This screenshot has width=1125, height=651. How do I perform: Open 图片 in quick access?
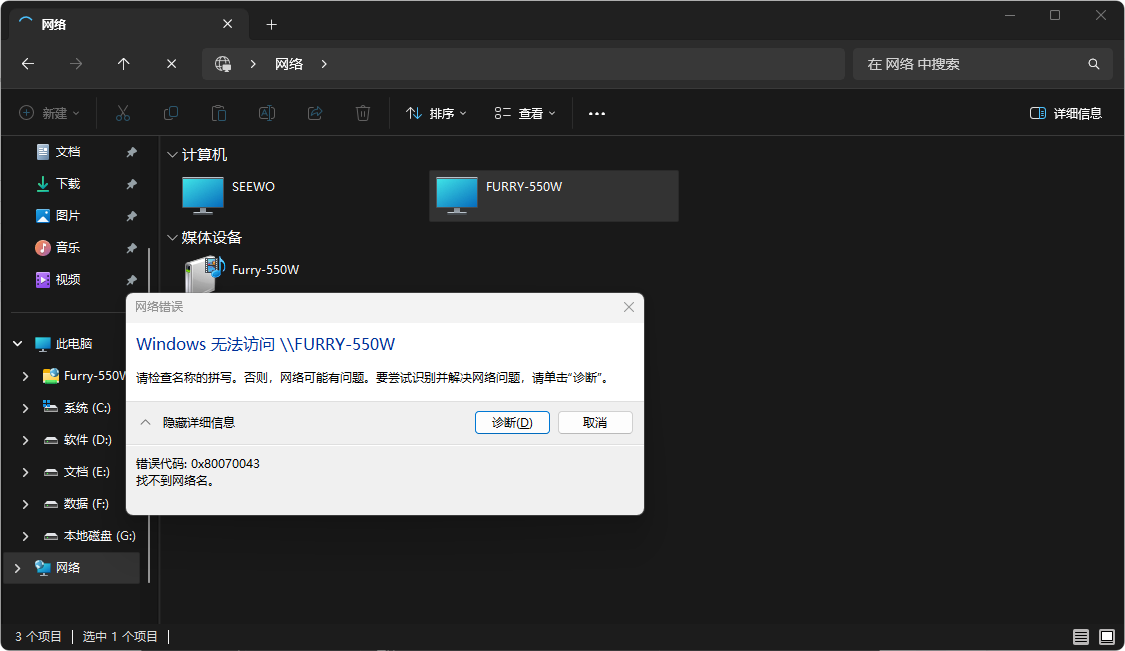pyautogui.click(x=68, y=215)
